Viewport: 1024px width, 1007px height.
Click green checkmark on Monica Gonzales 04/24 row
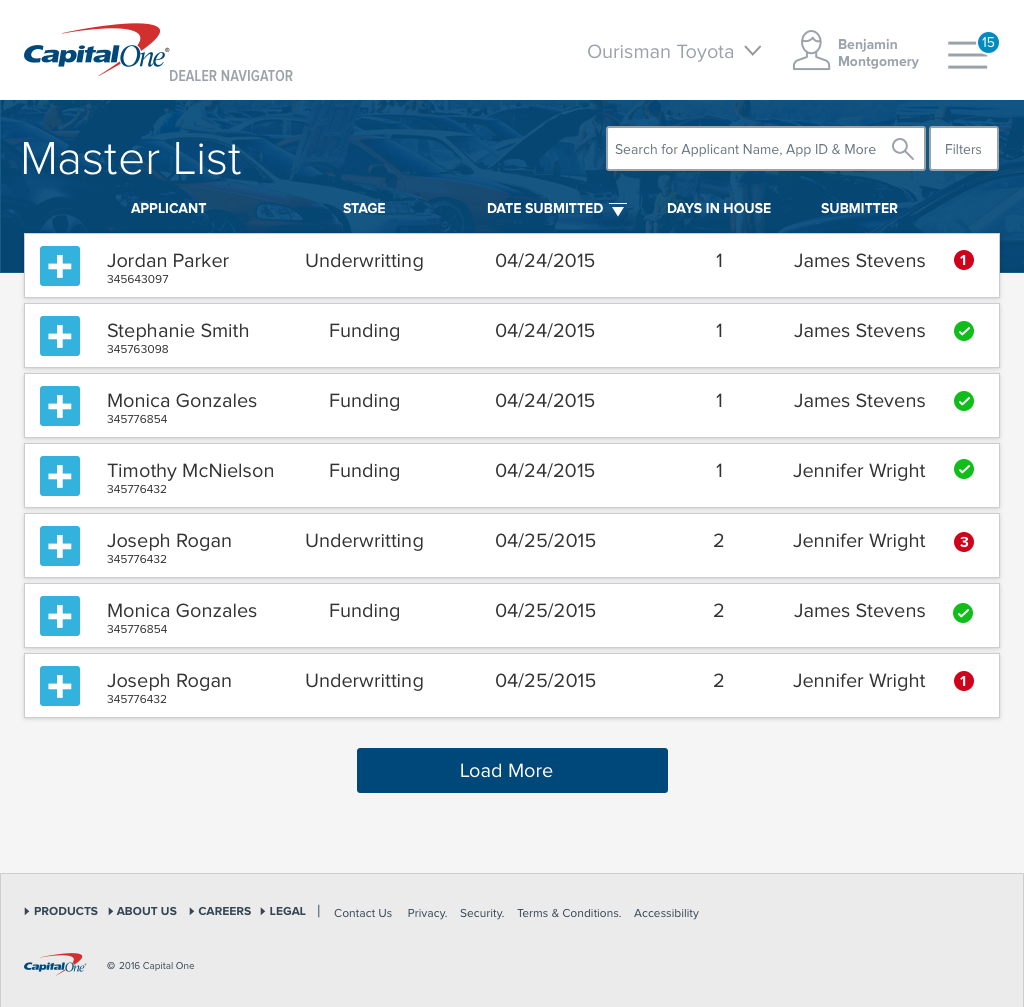click(x=963, y=400)
